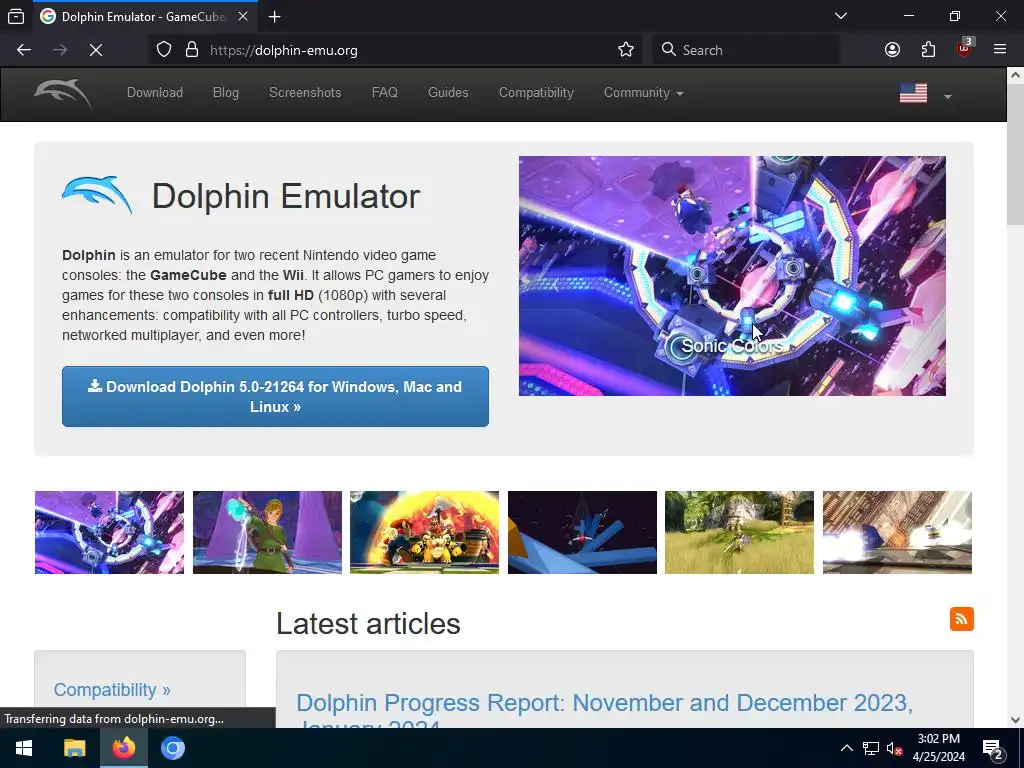Click the tracking protection shield icon
Image resolution: width=1024 pixels, height=768 pixels.
(x=164, y=50)
